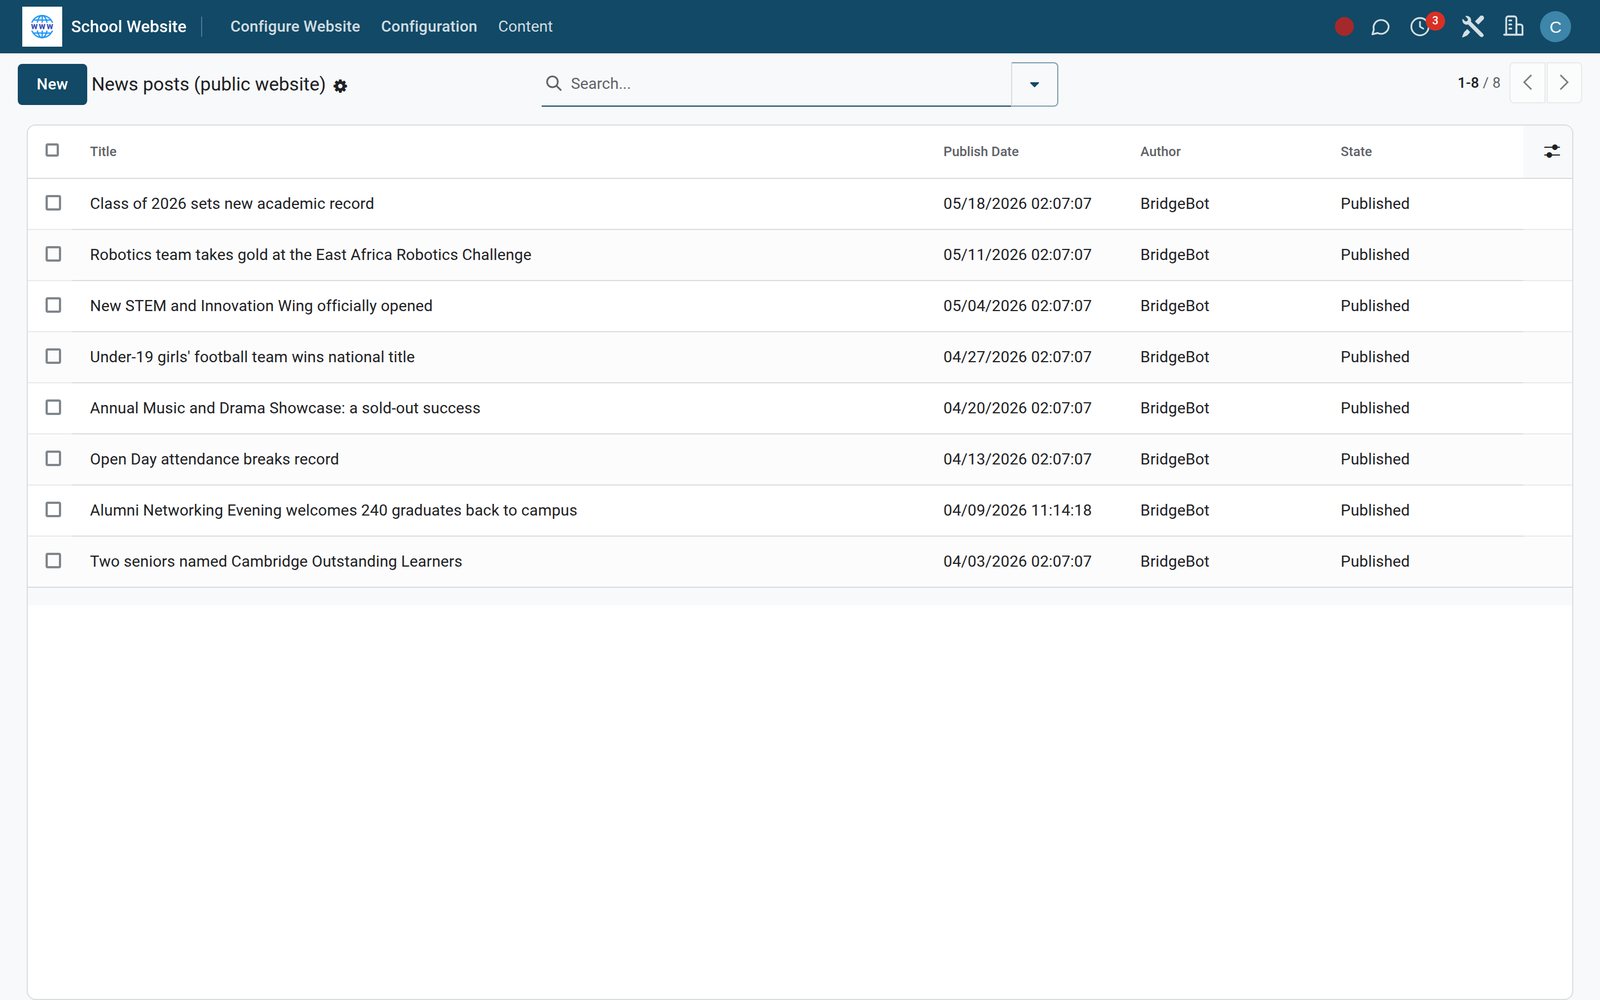Viewport: 1600px width, 1000px height.
Task: Click the red recording status indicator
Action: 1344,27
